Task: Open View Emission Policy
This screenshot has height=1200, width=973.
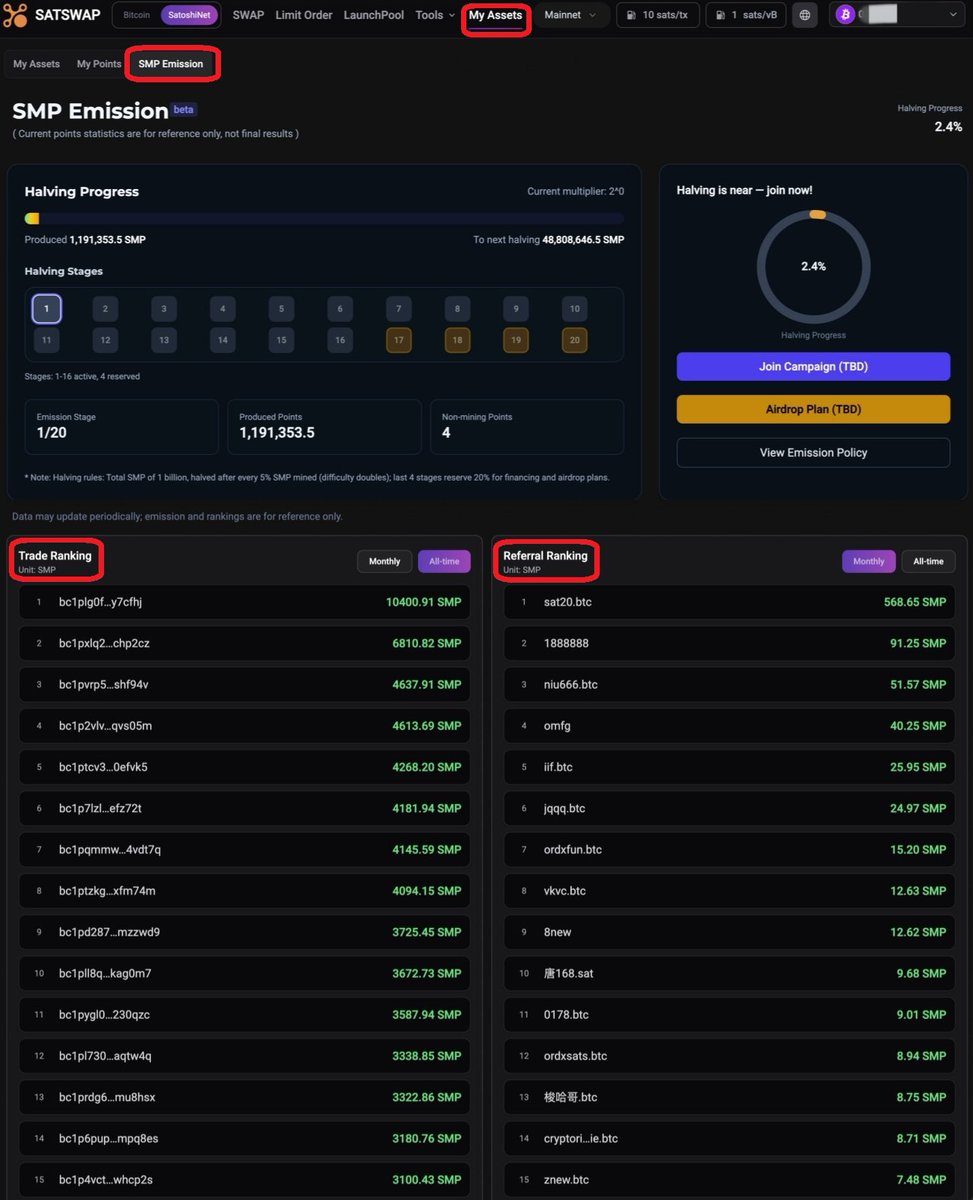Action: pos(813,452)
